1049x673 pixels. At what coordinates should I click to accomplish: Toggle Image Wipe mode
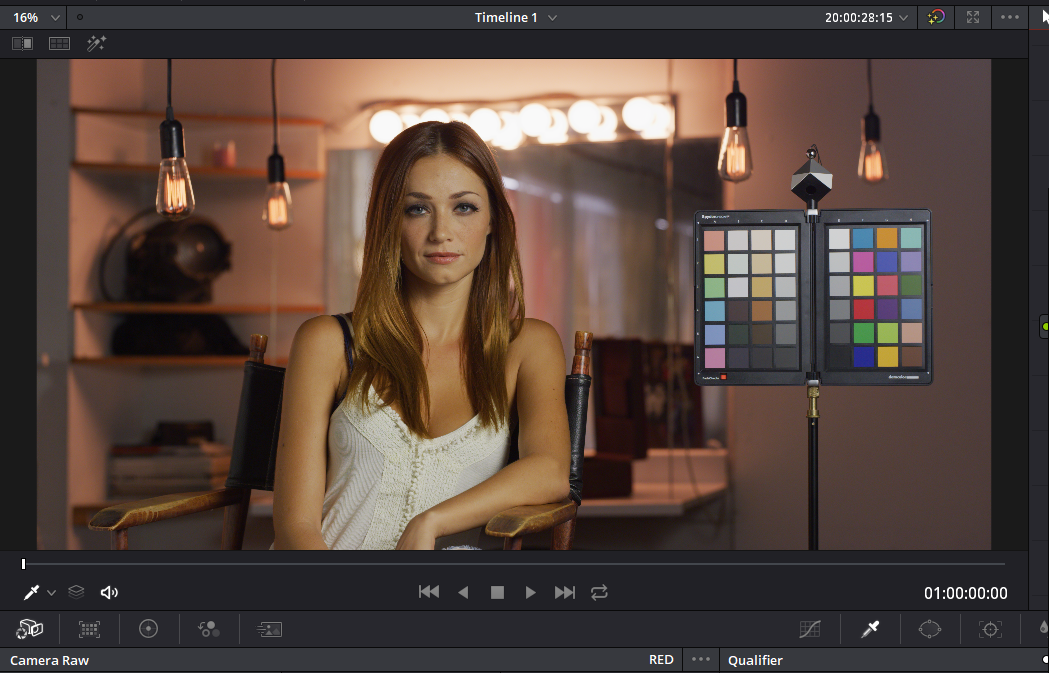click(22, 44)
